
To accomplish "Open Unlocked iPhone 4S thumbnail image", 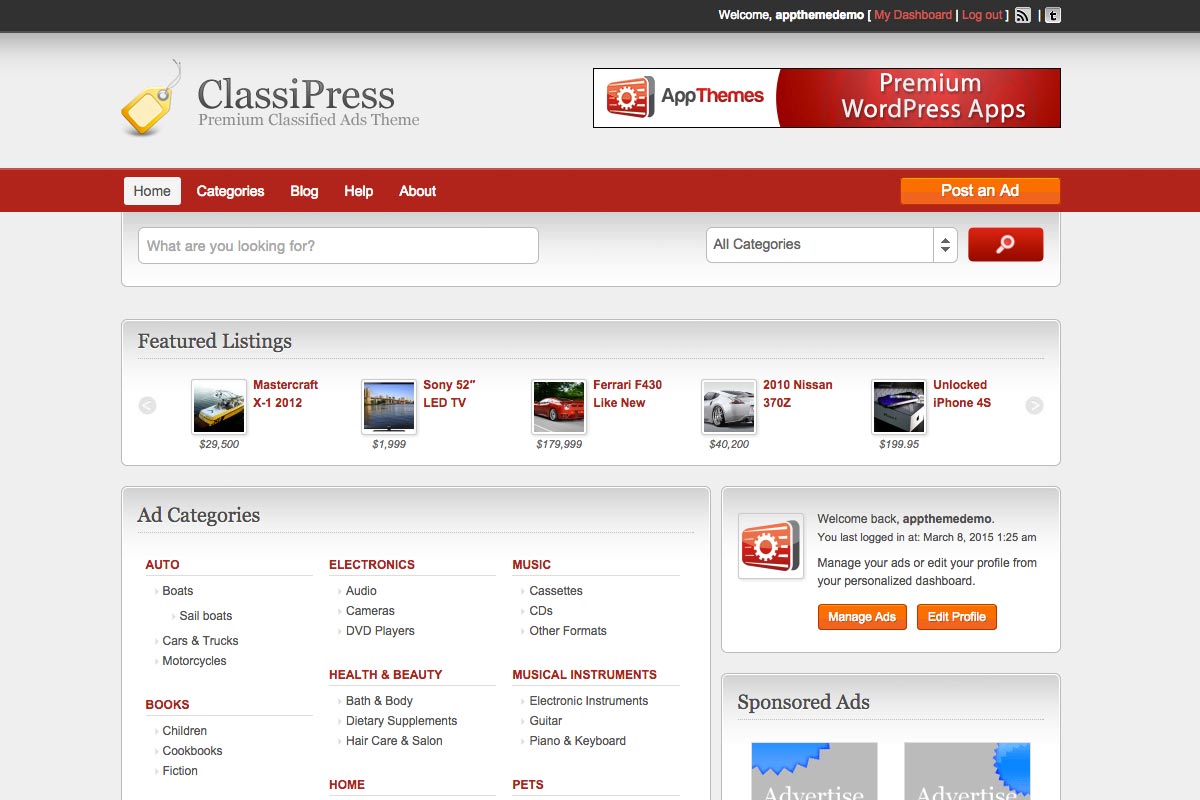I will point(899,406).
